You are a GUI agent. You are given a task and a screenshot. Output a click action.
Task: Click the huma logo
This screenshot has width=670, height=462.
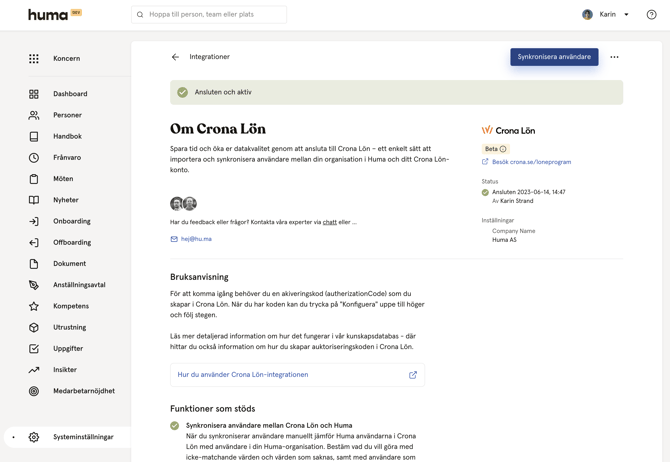48,15
